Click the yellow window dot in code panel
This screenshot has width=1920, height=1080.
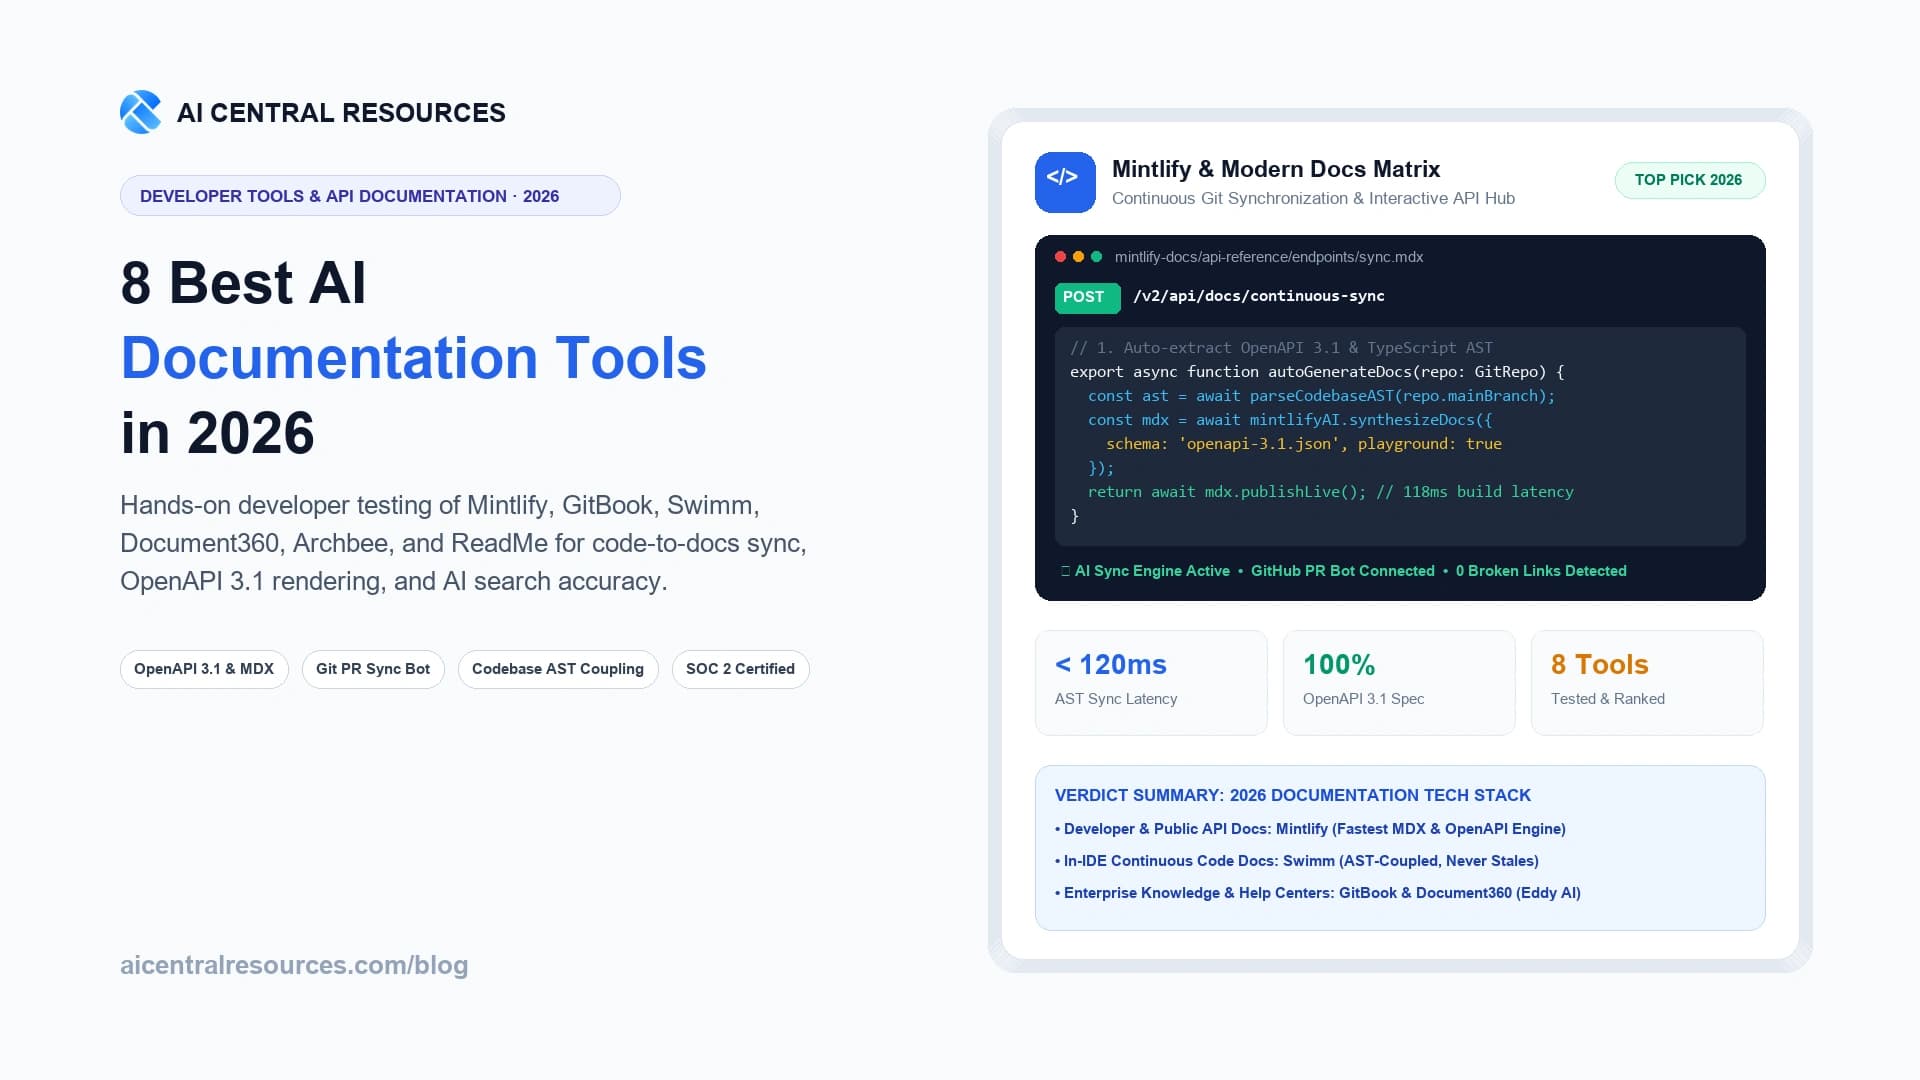[x=1078, y=257]
